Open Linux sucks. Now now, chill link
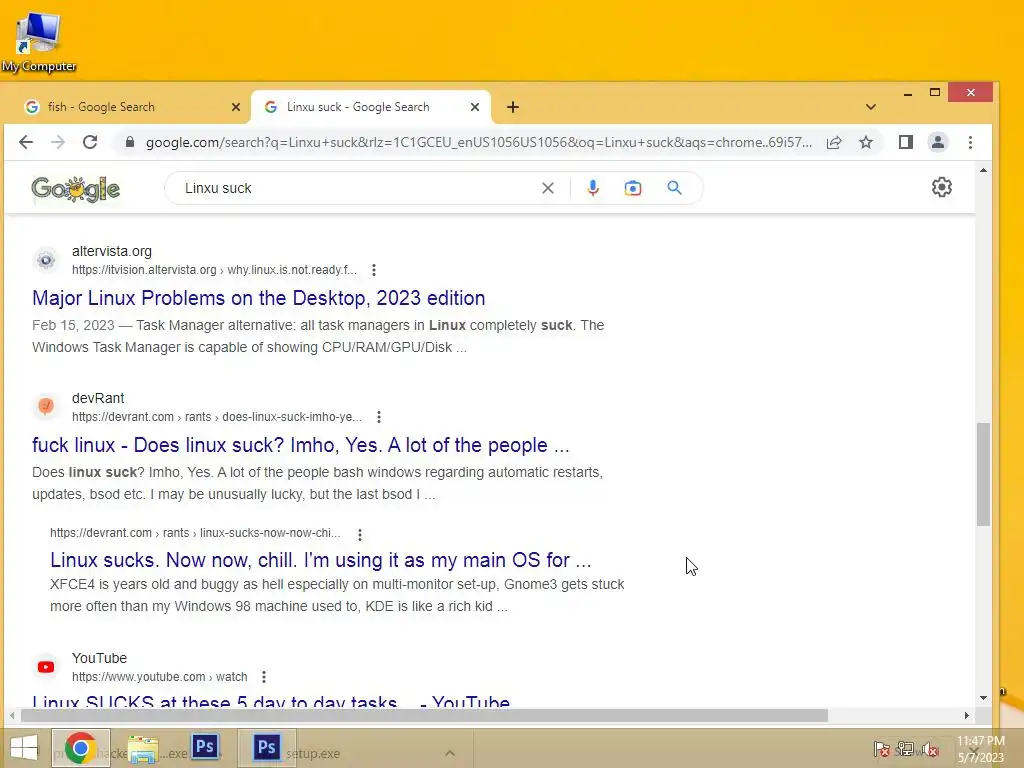Image resolution: width=1024 pixels, height=768 pixels. tap(321, 560)
